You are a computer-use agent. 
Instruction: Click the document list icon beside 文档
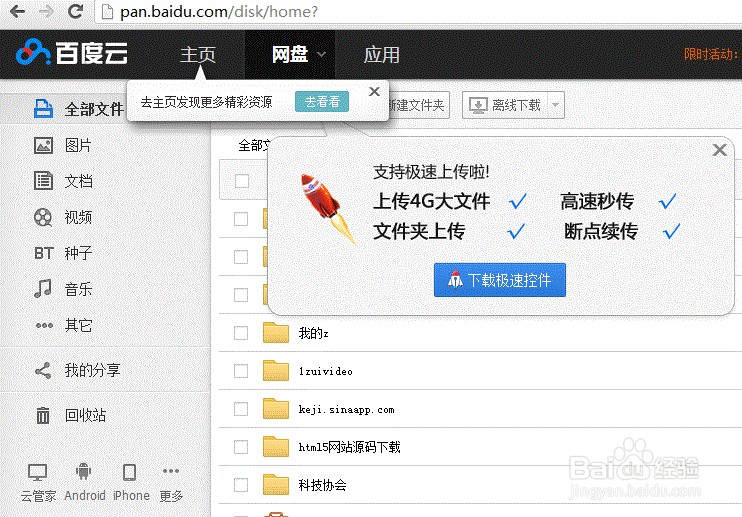[43, 181]
